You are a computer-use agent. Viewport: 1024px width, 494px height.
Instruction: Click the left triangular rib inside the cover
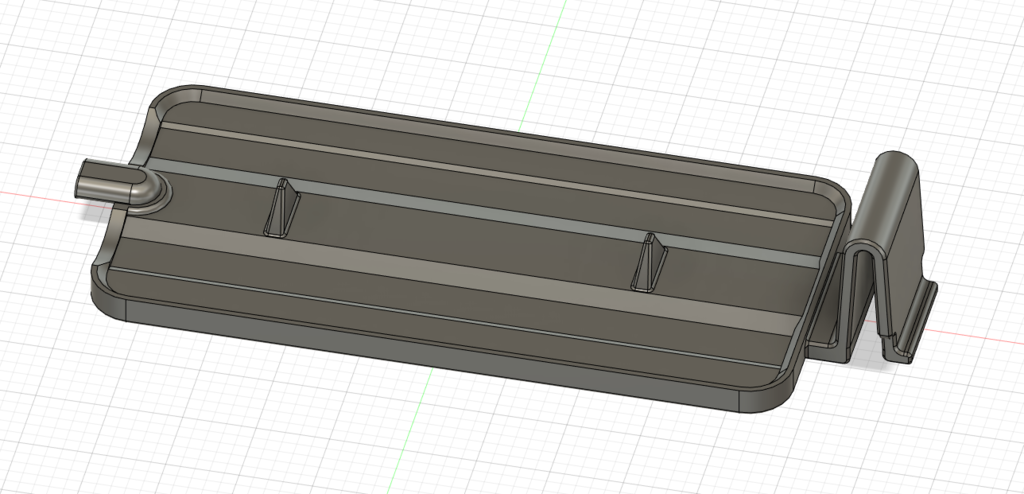[x=282, y=209]
